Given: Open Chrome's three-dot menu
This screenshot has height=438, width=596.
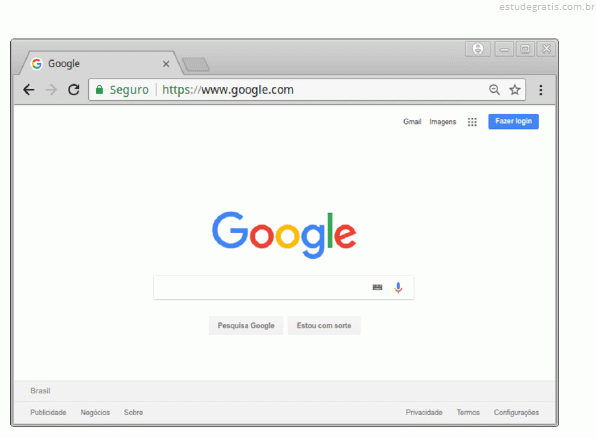Looking at the screenshot, I should click(x=541, y=90).
